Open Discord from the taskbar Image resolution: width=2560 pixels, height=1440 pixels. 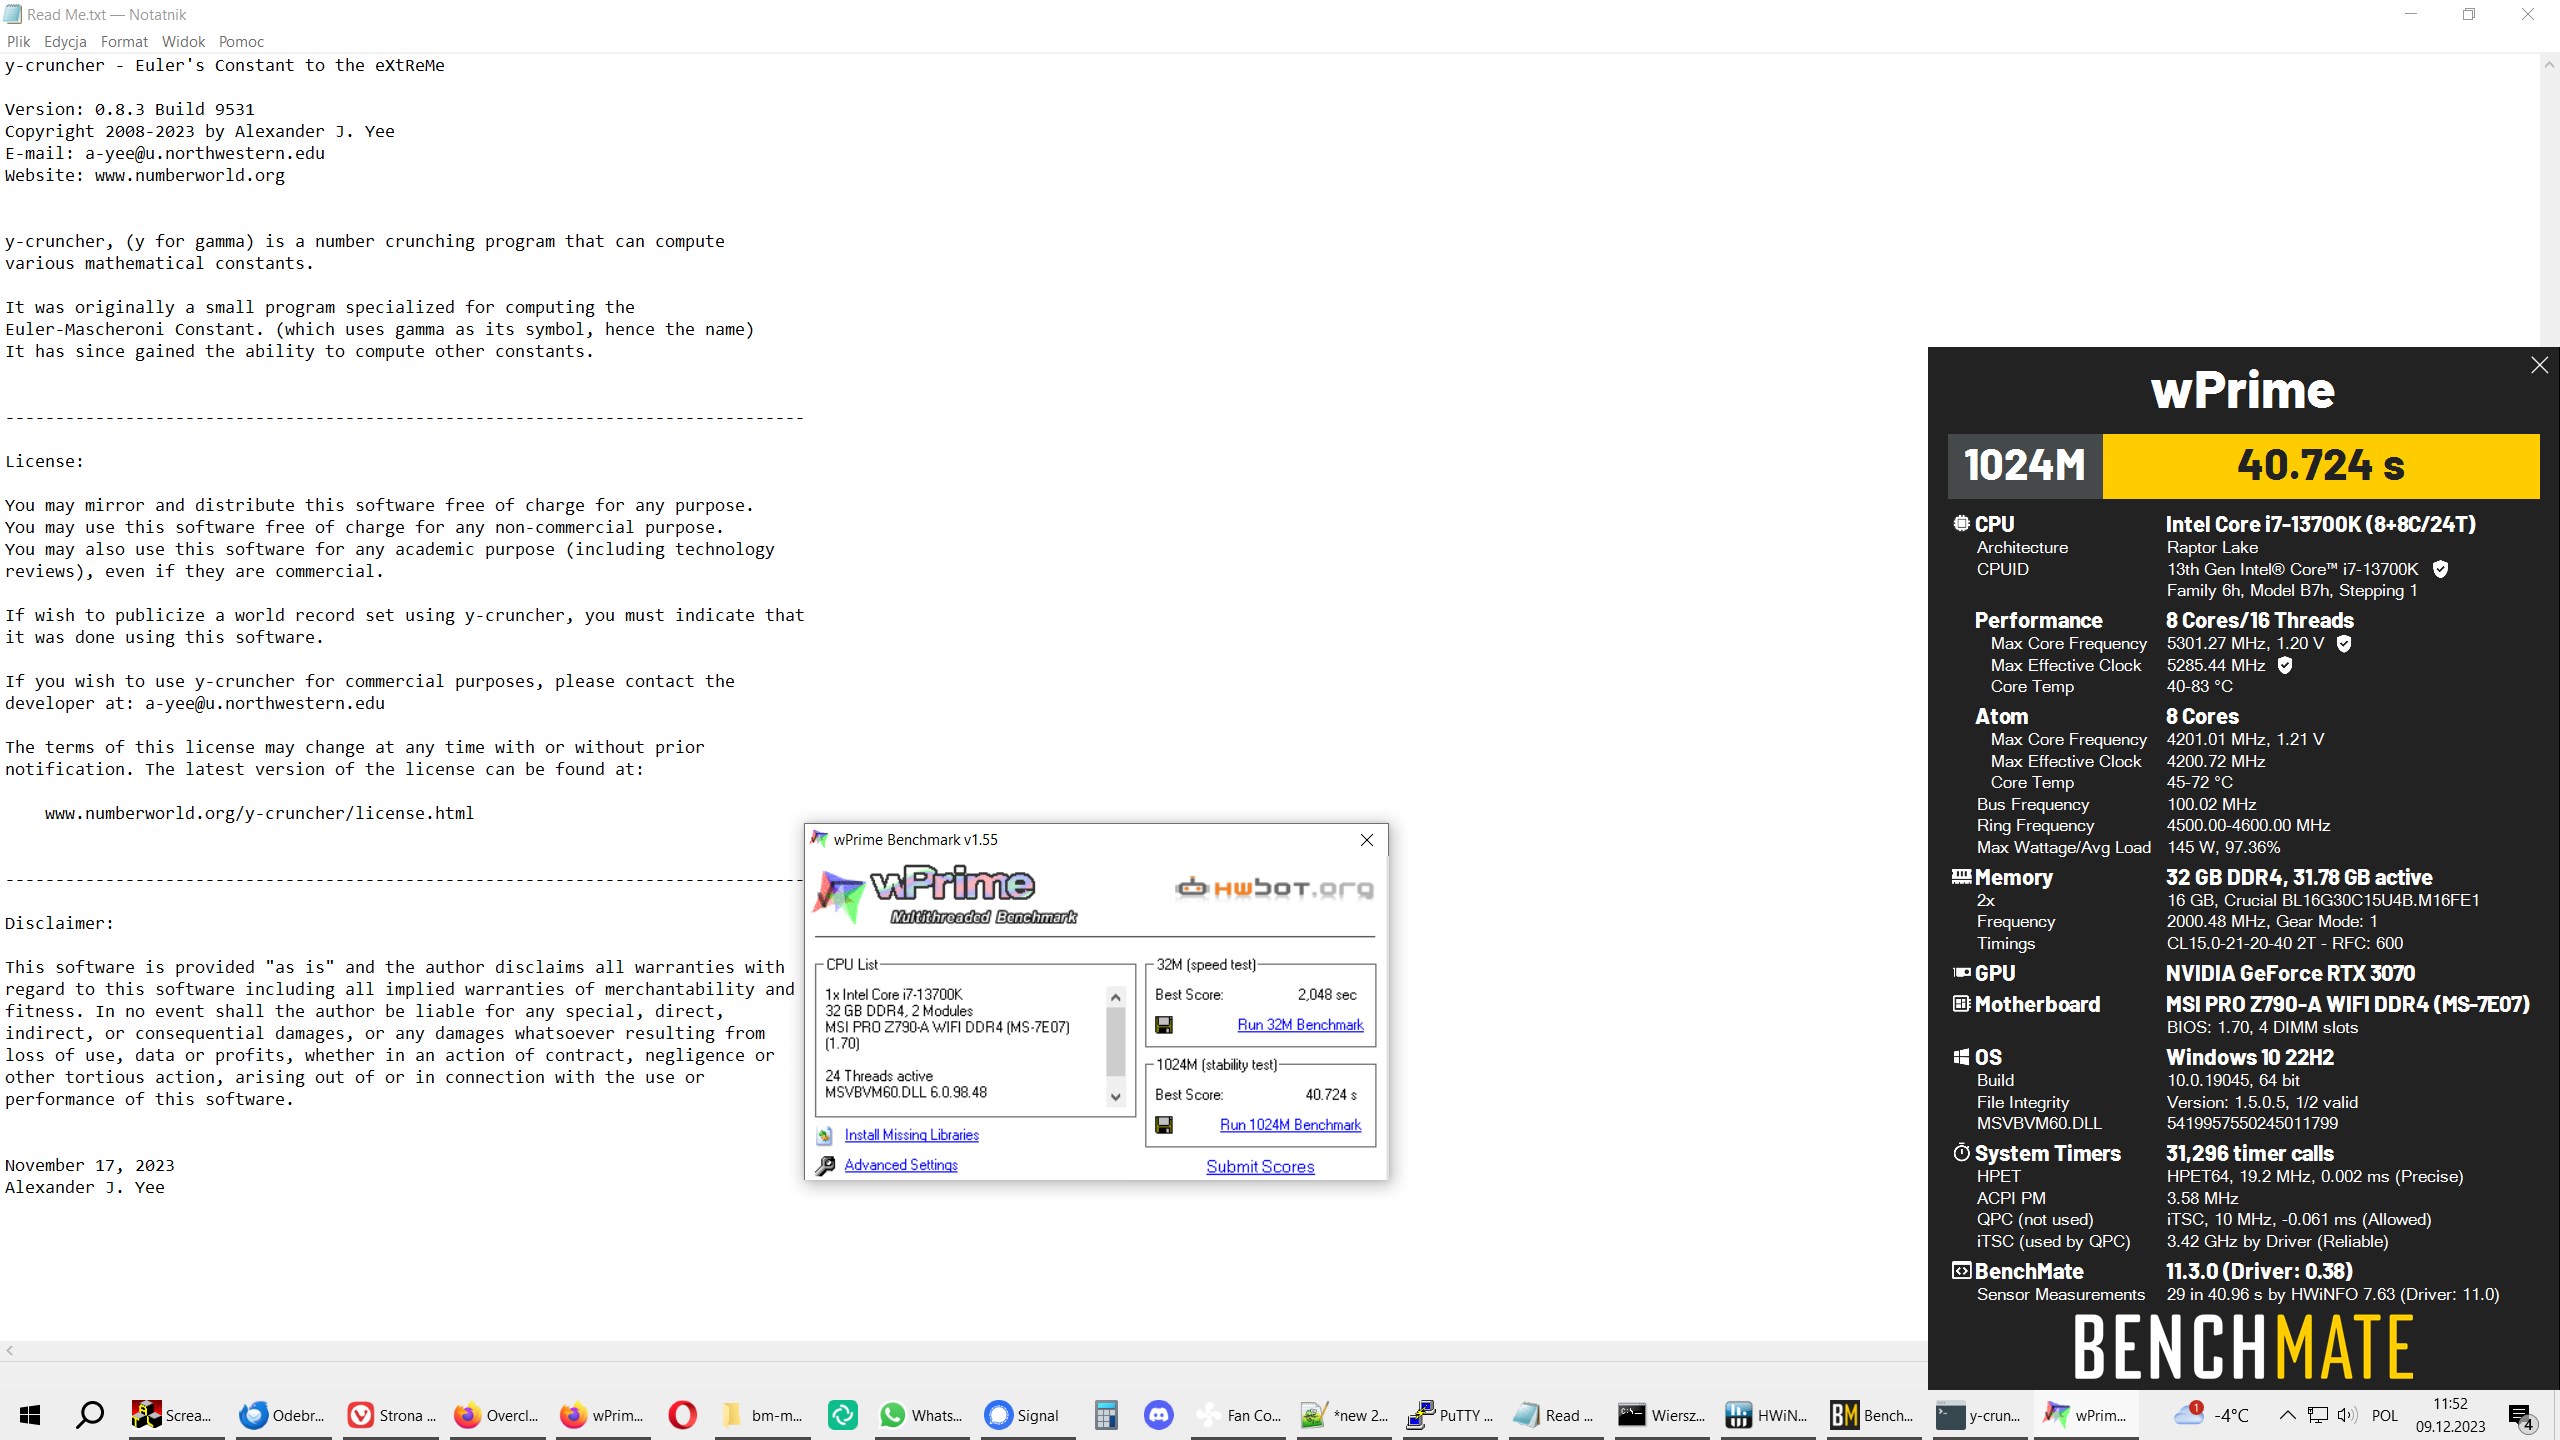point(1159,1415)
